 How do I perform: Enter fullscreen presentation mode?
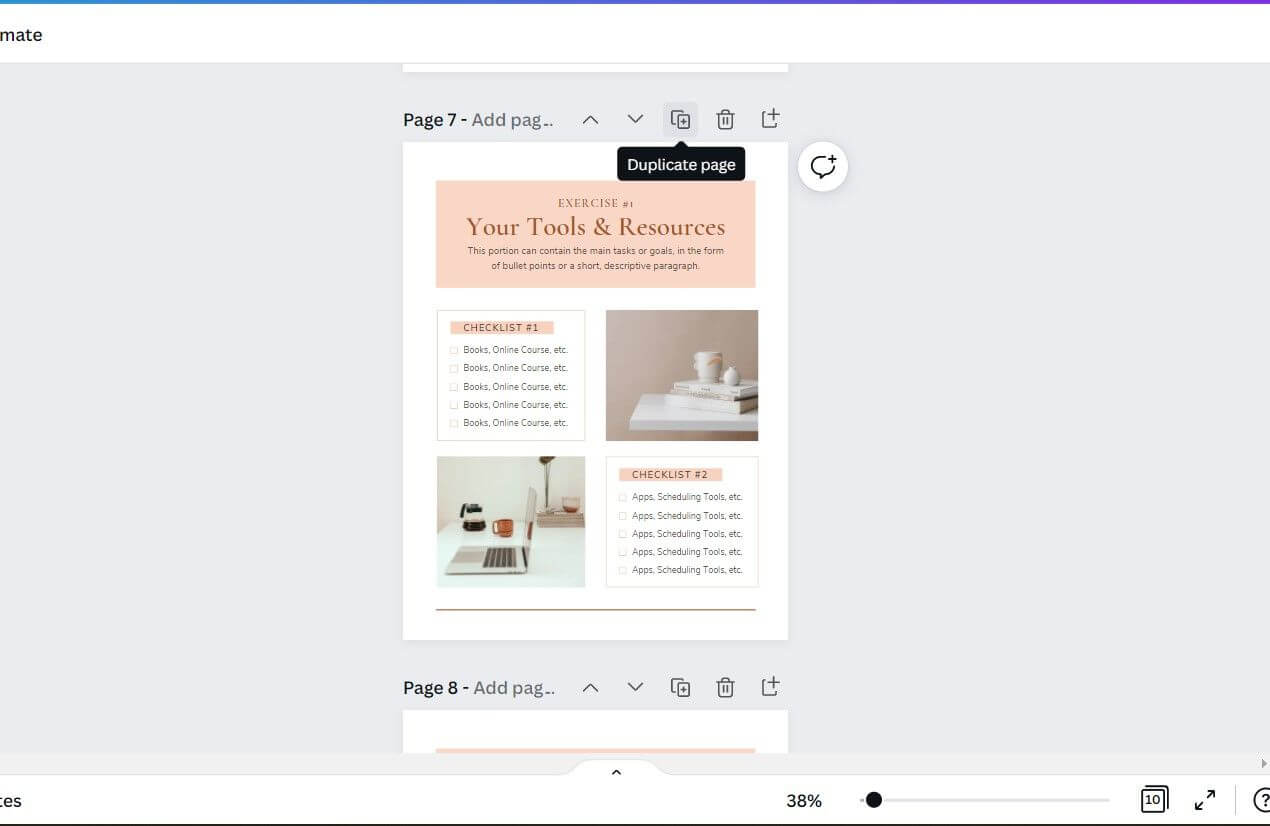[x=1205, y=800]
